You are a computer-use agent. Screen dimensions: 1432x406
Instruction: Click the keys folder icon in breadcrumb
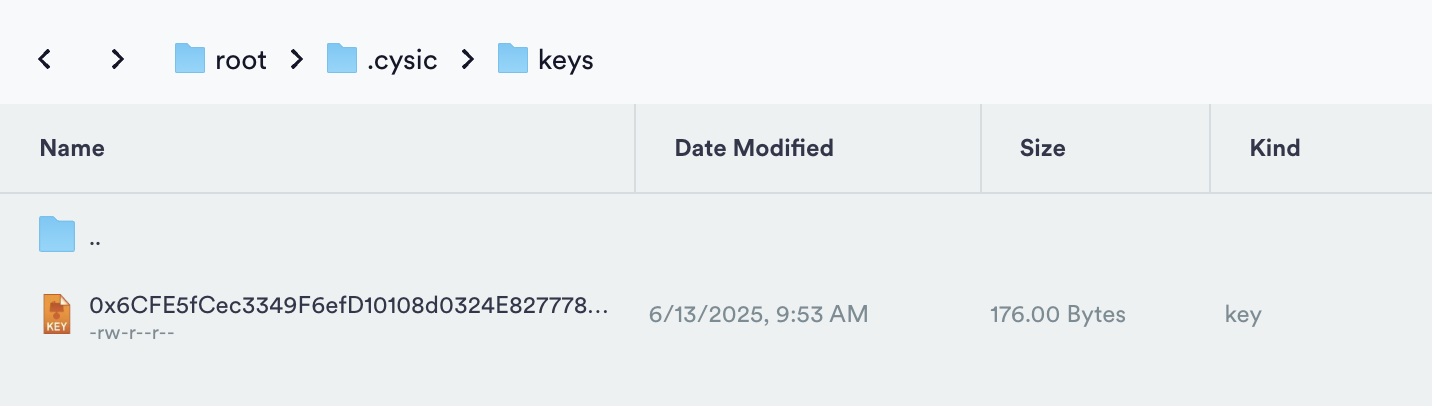[x=513, y=60]
